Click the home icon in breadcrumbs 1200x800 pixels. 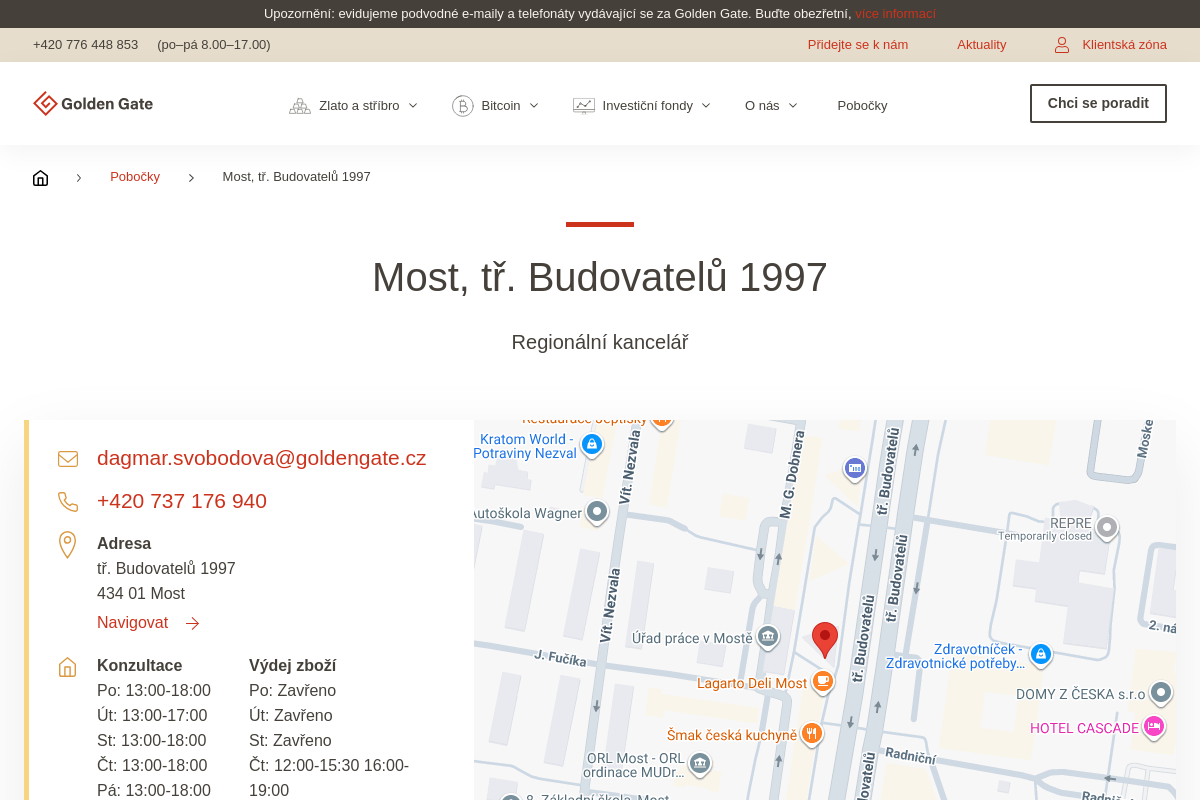pos(40,178)
